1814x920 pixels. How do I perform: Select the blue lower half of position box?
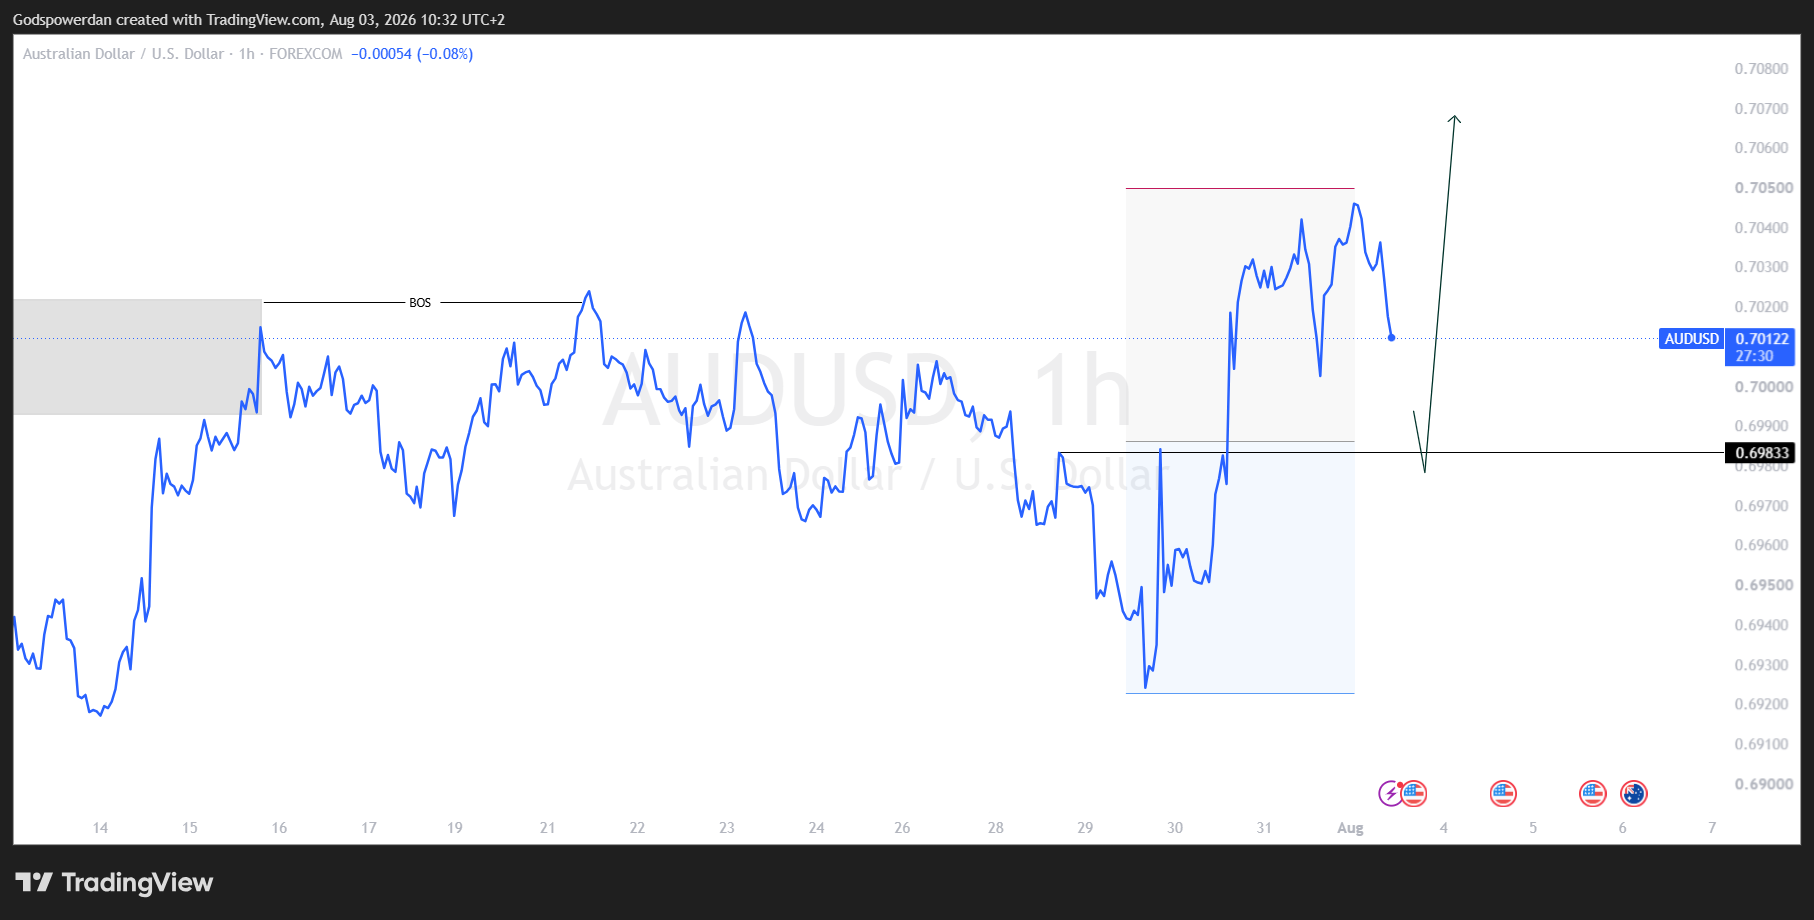1240,567
